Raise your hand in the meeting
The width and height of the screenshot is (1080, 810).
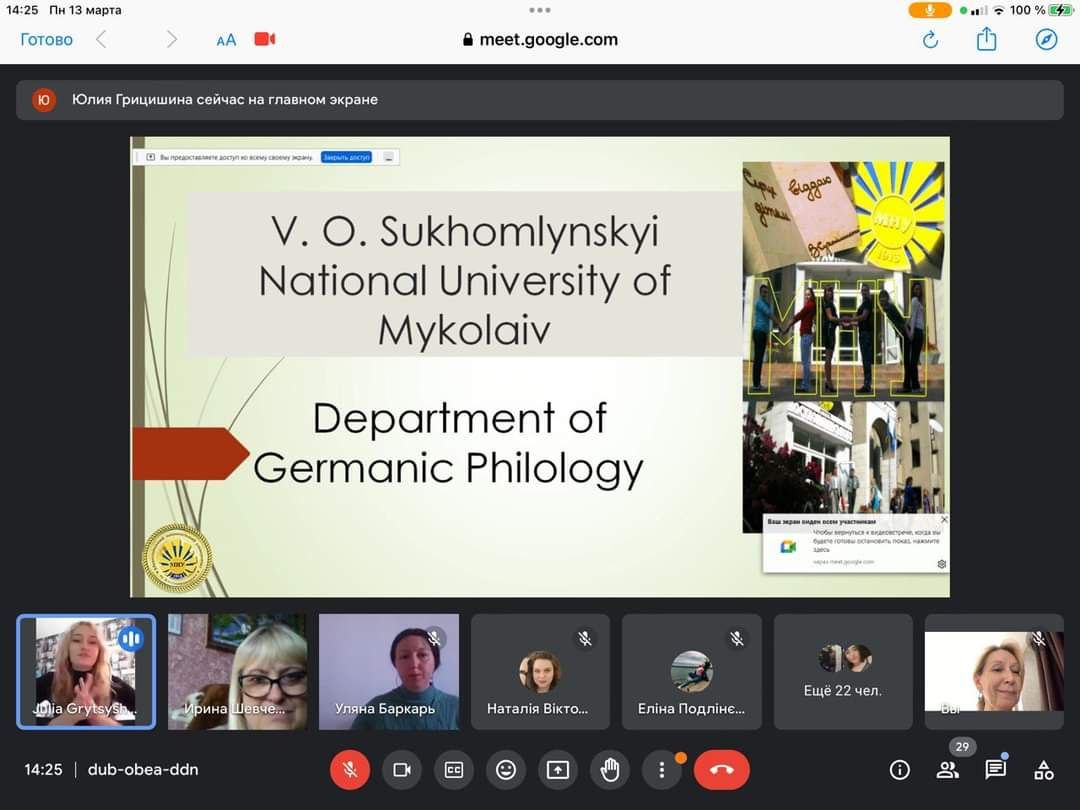click(x=610, y=770)
